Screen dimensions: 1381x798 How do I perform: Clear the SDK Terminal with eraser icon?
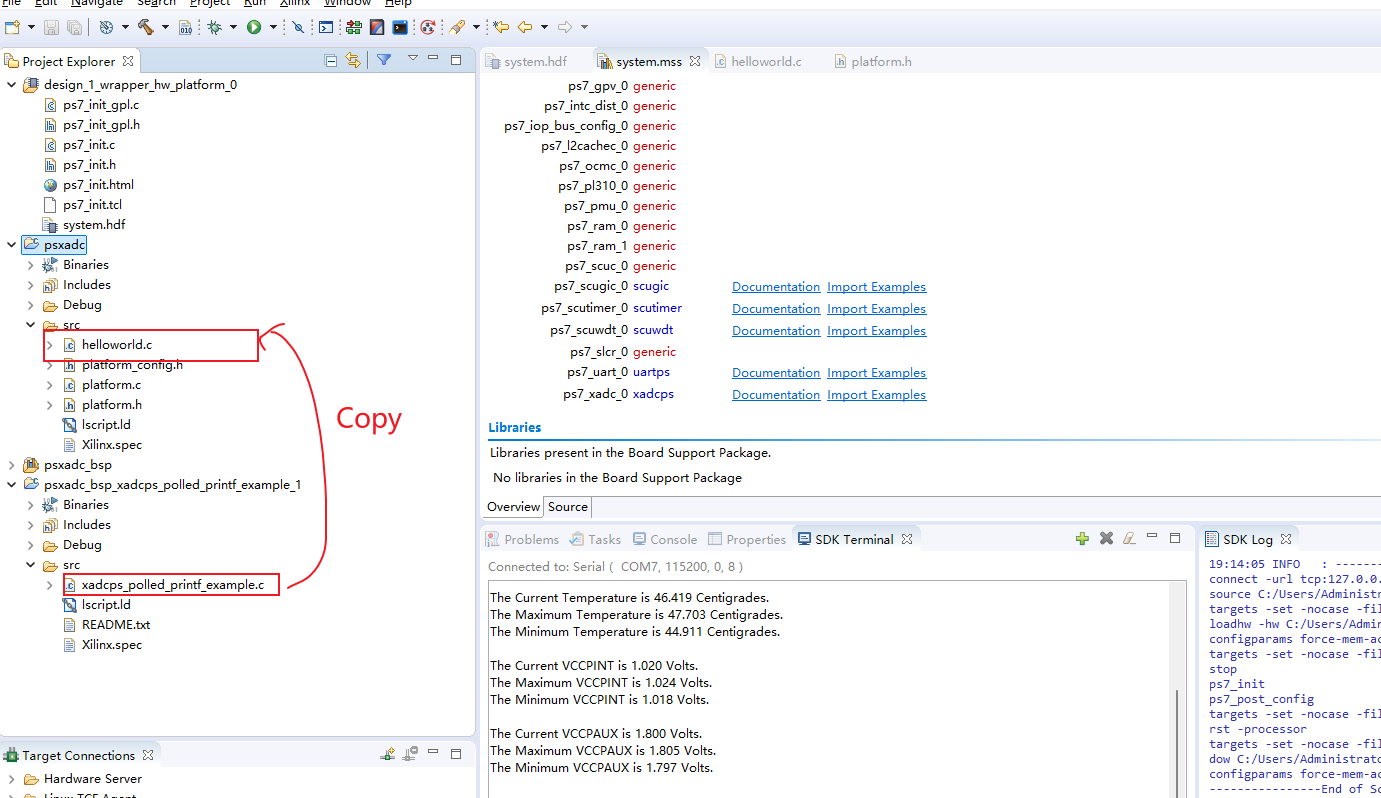tap(1129, 538)
